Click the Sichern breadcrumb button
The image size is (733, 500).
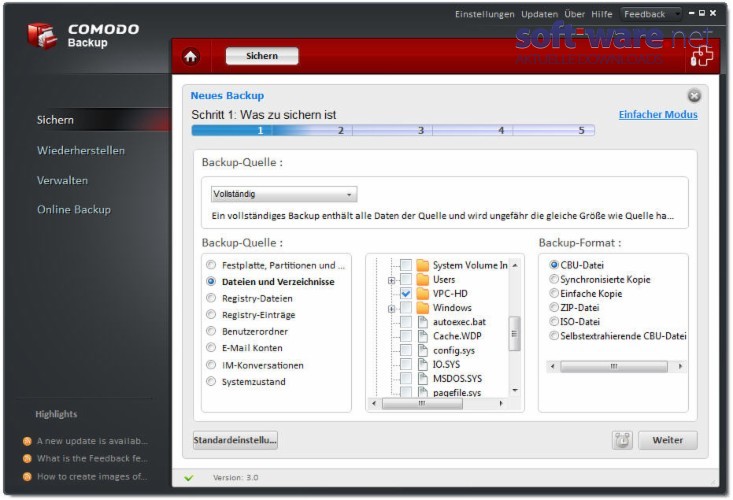pyautogui.click(x=262, y=56)
